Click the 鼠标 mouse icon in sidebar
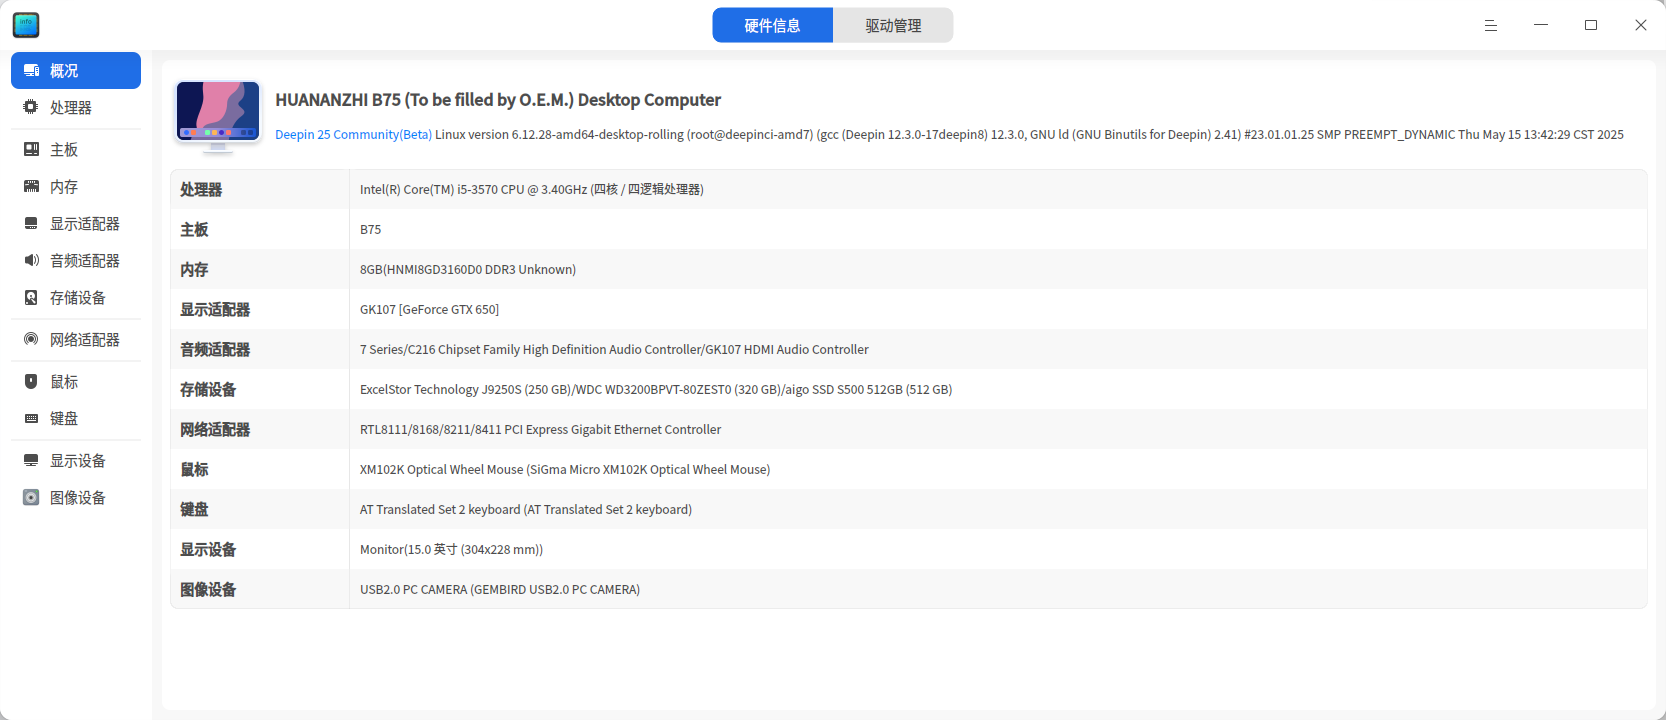1666x720 pixels. click(31, 382)
